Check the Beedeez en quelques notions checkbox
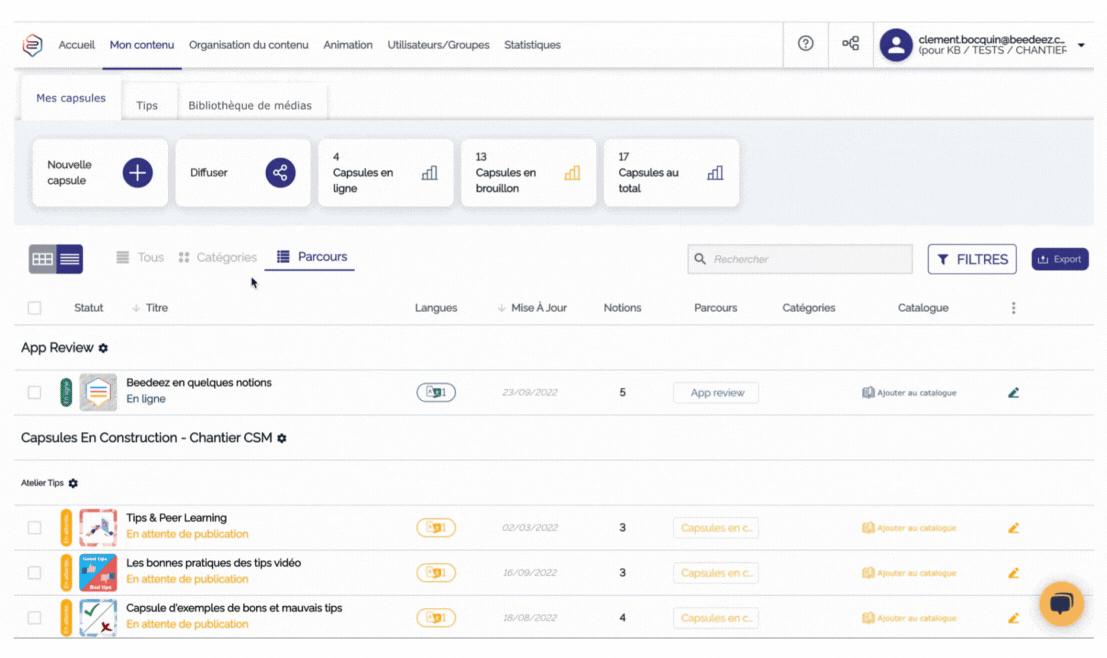 point(35,393)
